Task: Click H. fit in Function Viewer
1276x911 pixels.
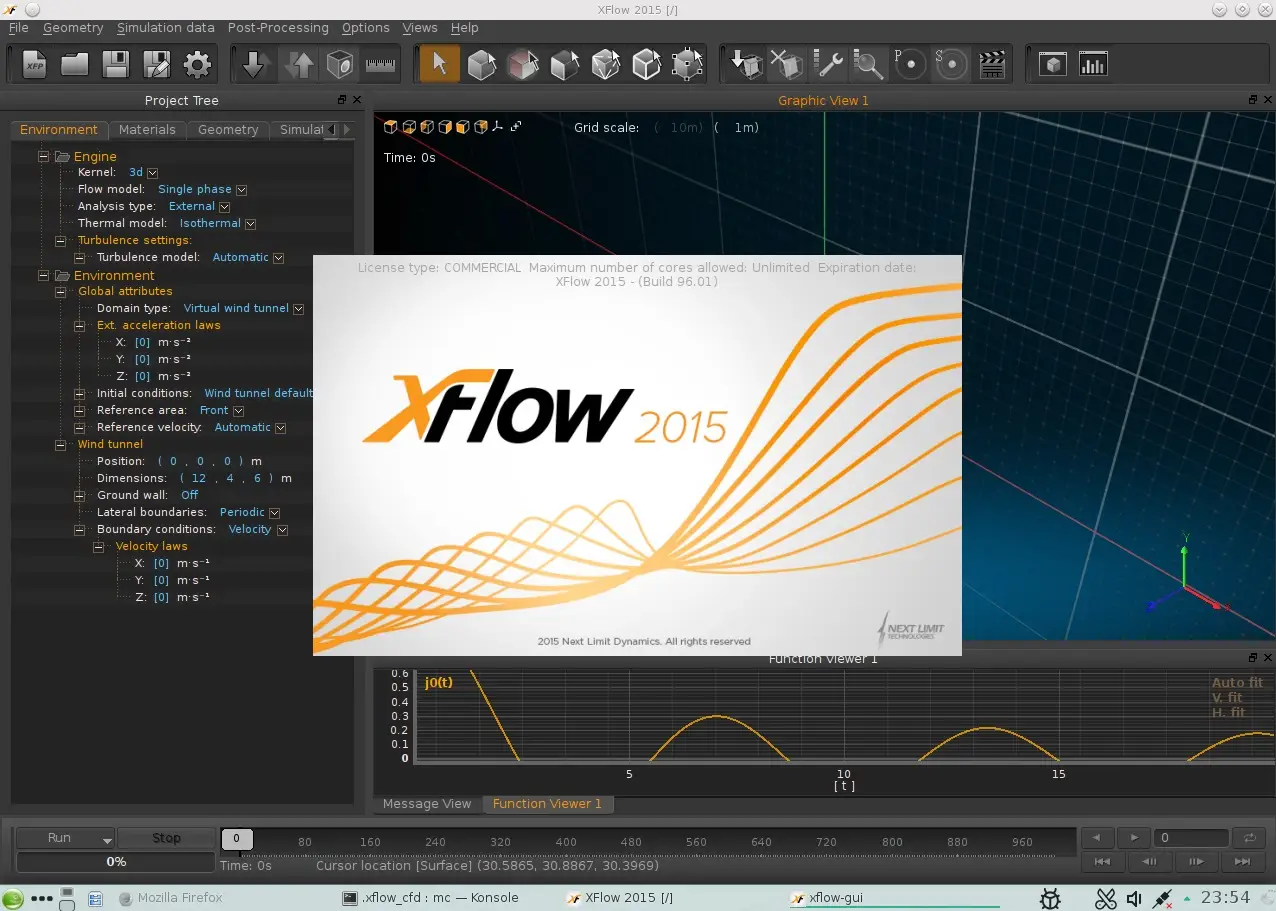Action: point(1228,713)
